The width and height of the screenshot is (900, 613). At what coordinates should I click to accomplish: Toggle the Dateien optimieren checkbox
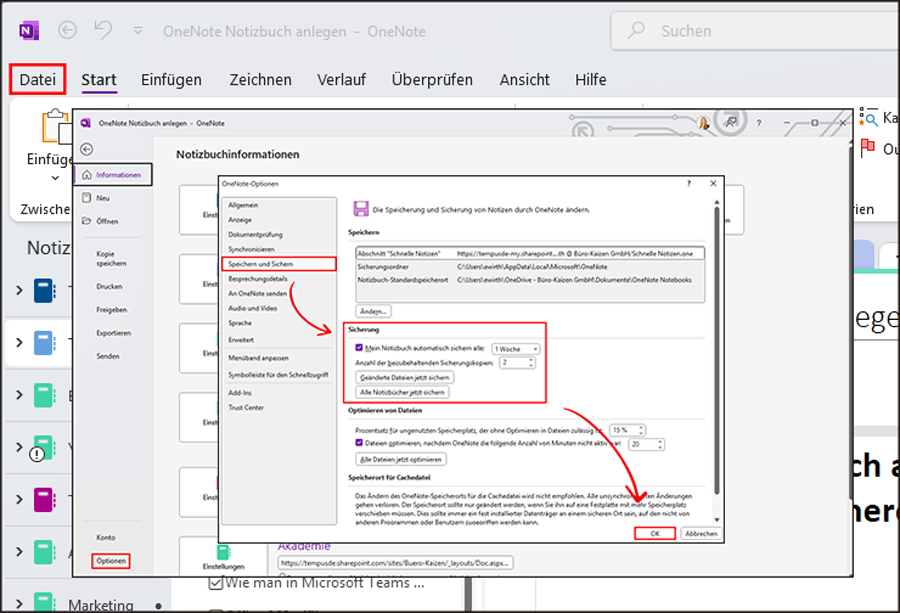(x=359, y=443)
